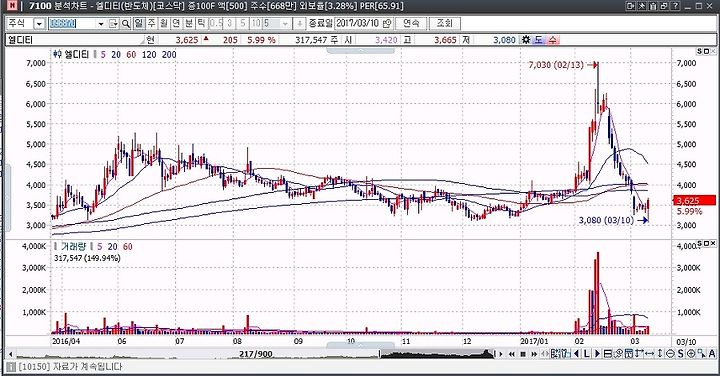Viewport: 720px width, 376px height.
Task: Open the stock search magnifier icon
Action: 126,23
